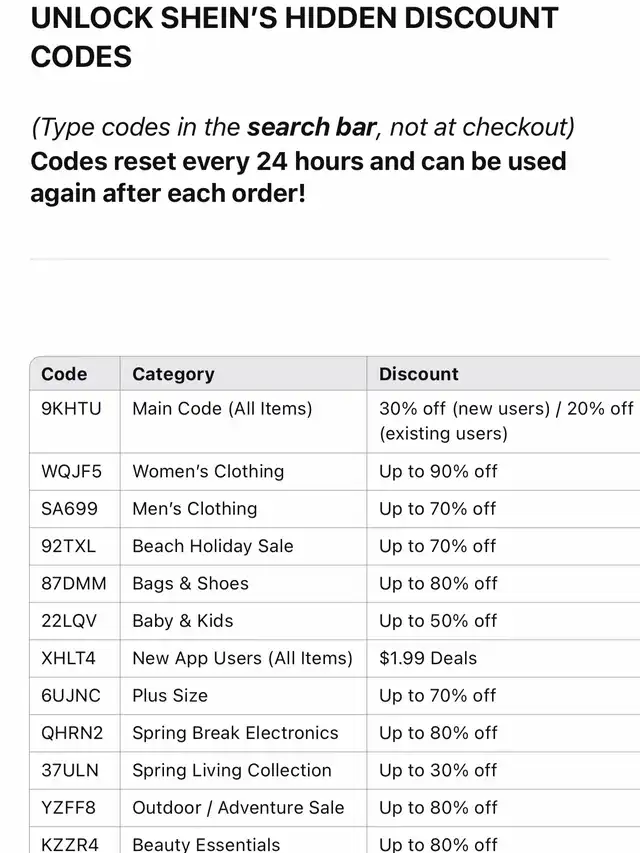The height and width of the screenshot is (853, 640).
Task: Select the 92TXL Beach Holiday code
Action: pos(69,546)
